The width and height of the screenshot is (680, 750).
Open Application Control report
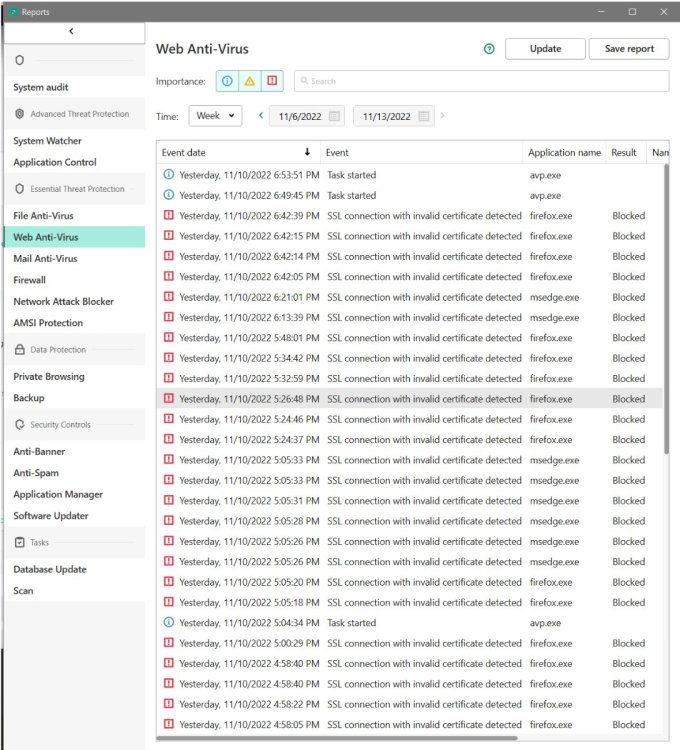55,162
